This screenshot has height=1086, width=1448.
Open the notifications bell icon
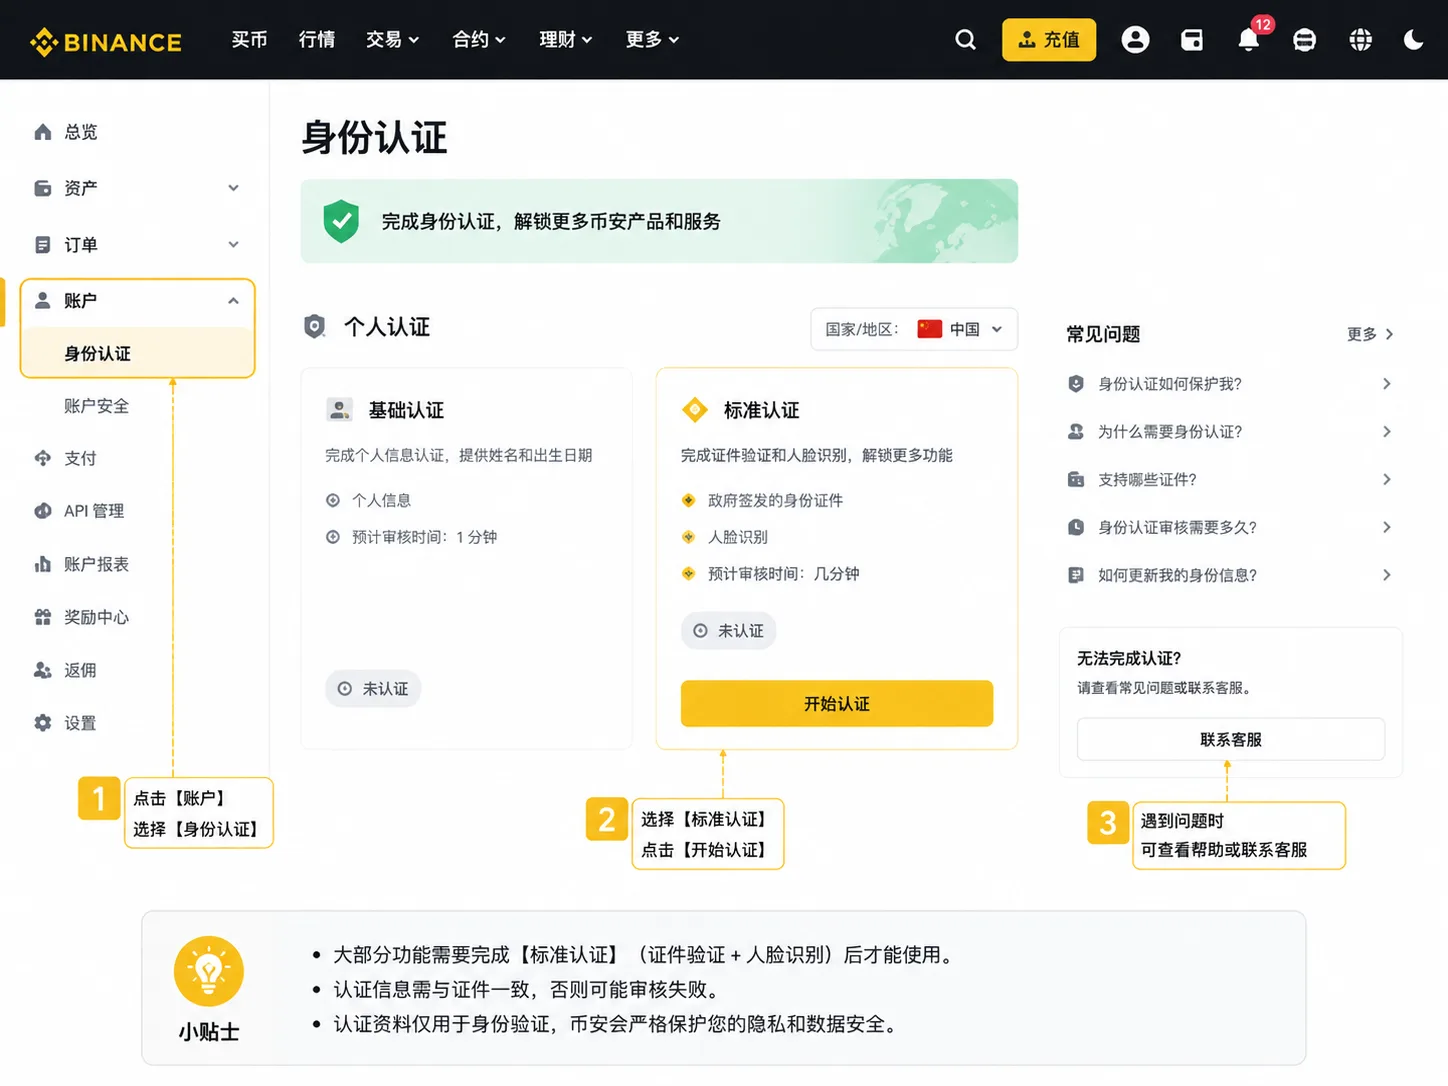click(x=1248, y=40)
